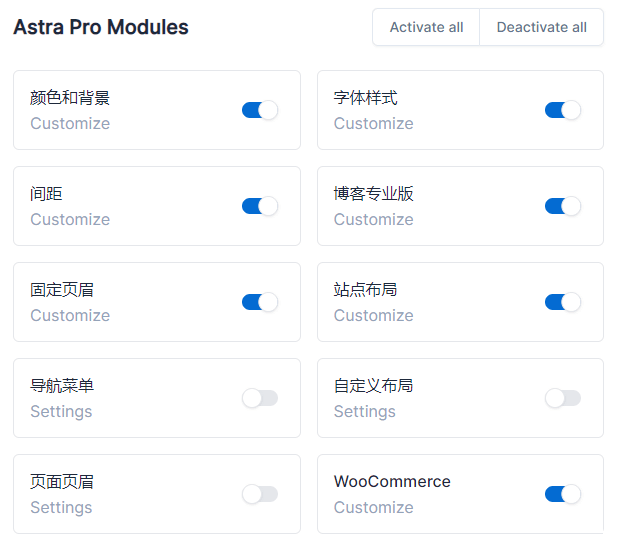This screenshot has width=618, height=546.
Task: Click Customize under 间距 module
Action: coord(70,220)
